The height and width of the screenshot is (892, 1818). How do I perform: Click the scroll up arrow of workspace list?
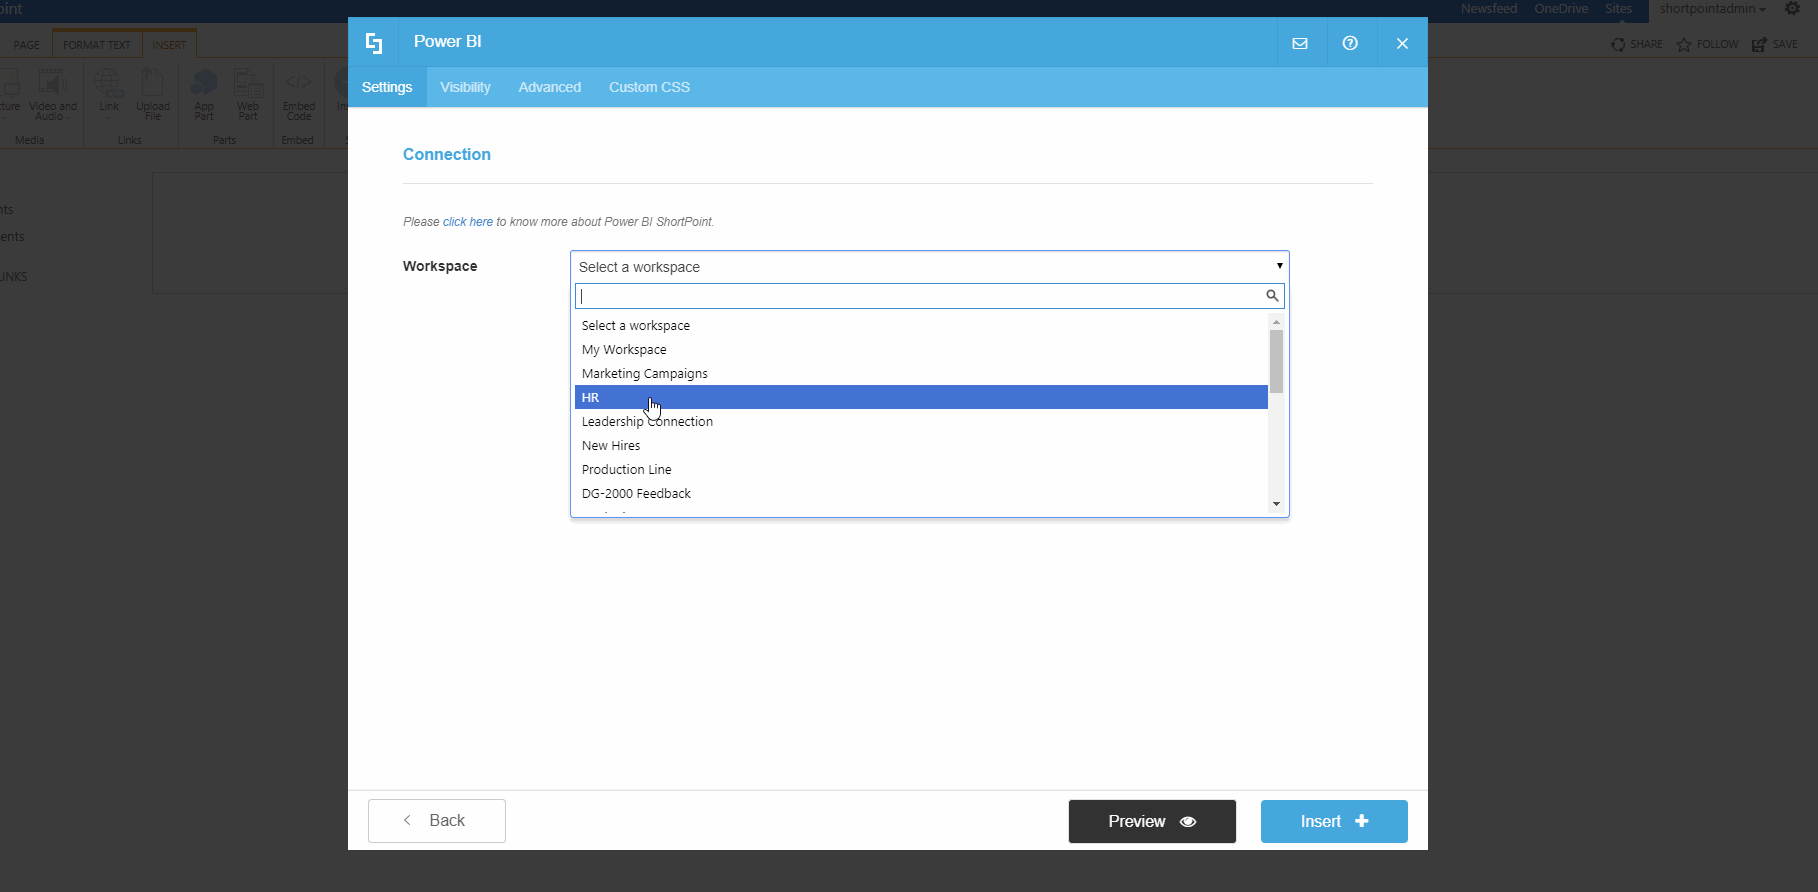click(1276, 322)
